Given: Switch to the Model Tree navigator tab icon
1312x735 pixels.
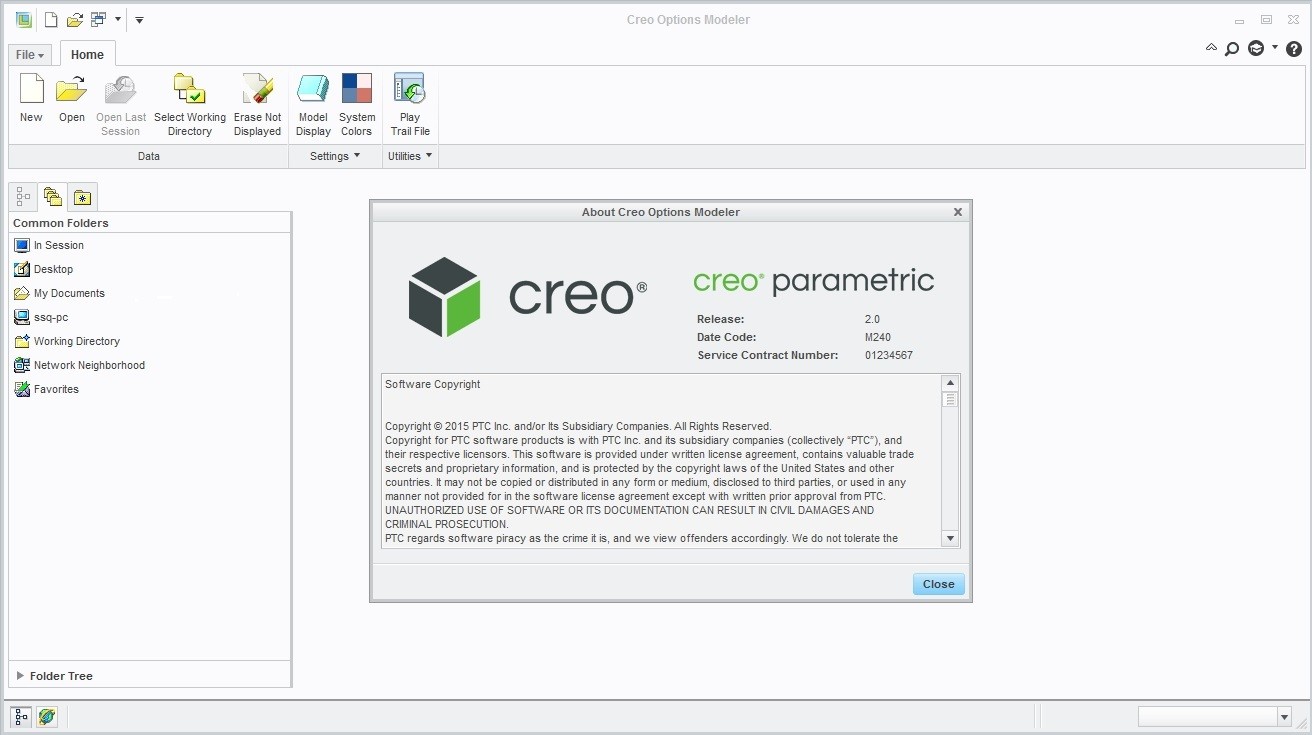Looking at the screenshot, I should point(23,197).
